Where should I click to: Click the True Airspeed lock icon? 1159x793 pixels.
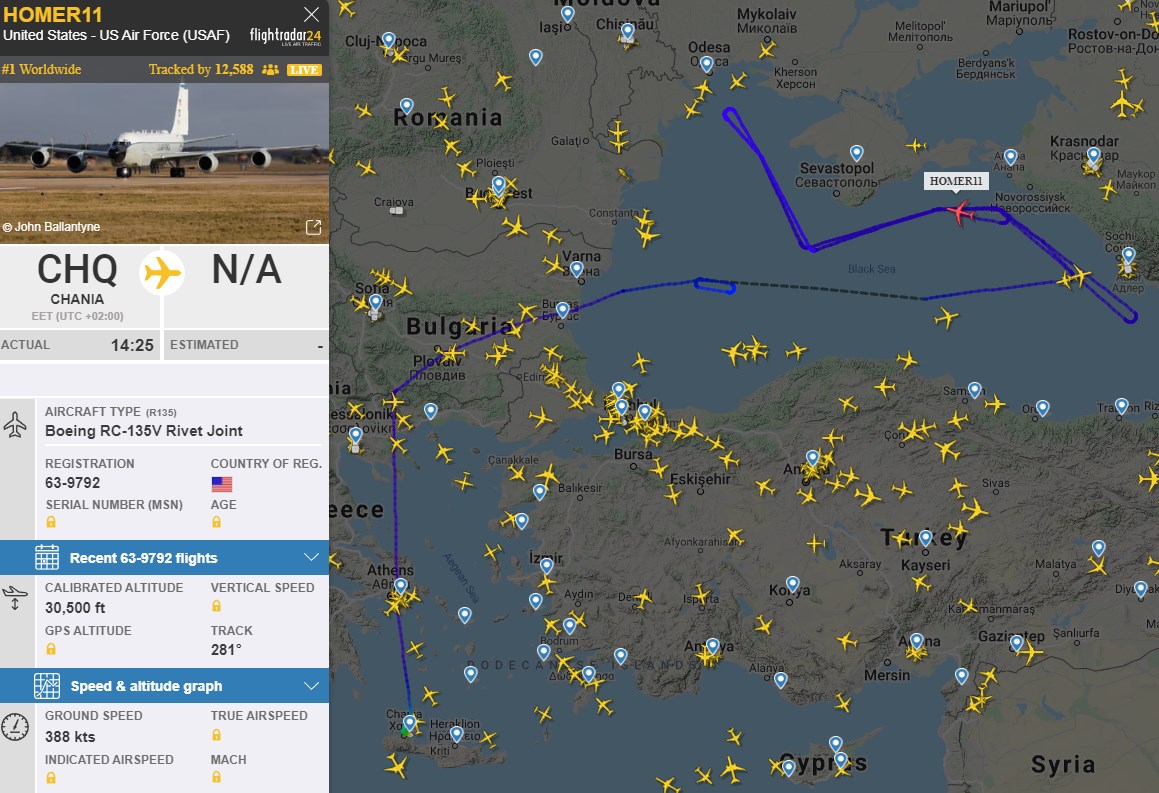tap(217, 735)
